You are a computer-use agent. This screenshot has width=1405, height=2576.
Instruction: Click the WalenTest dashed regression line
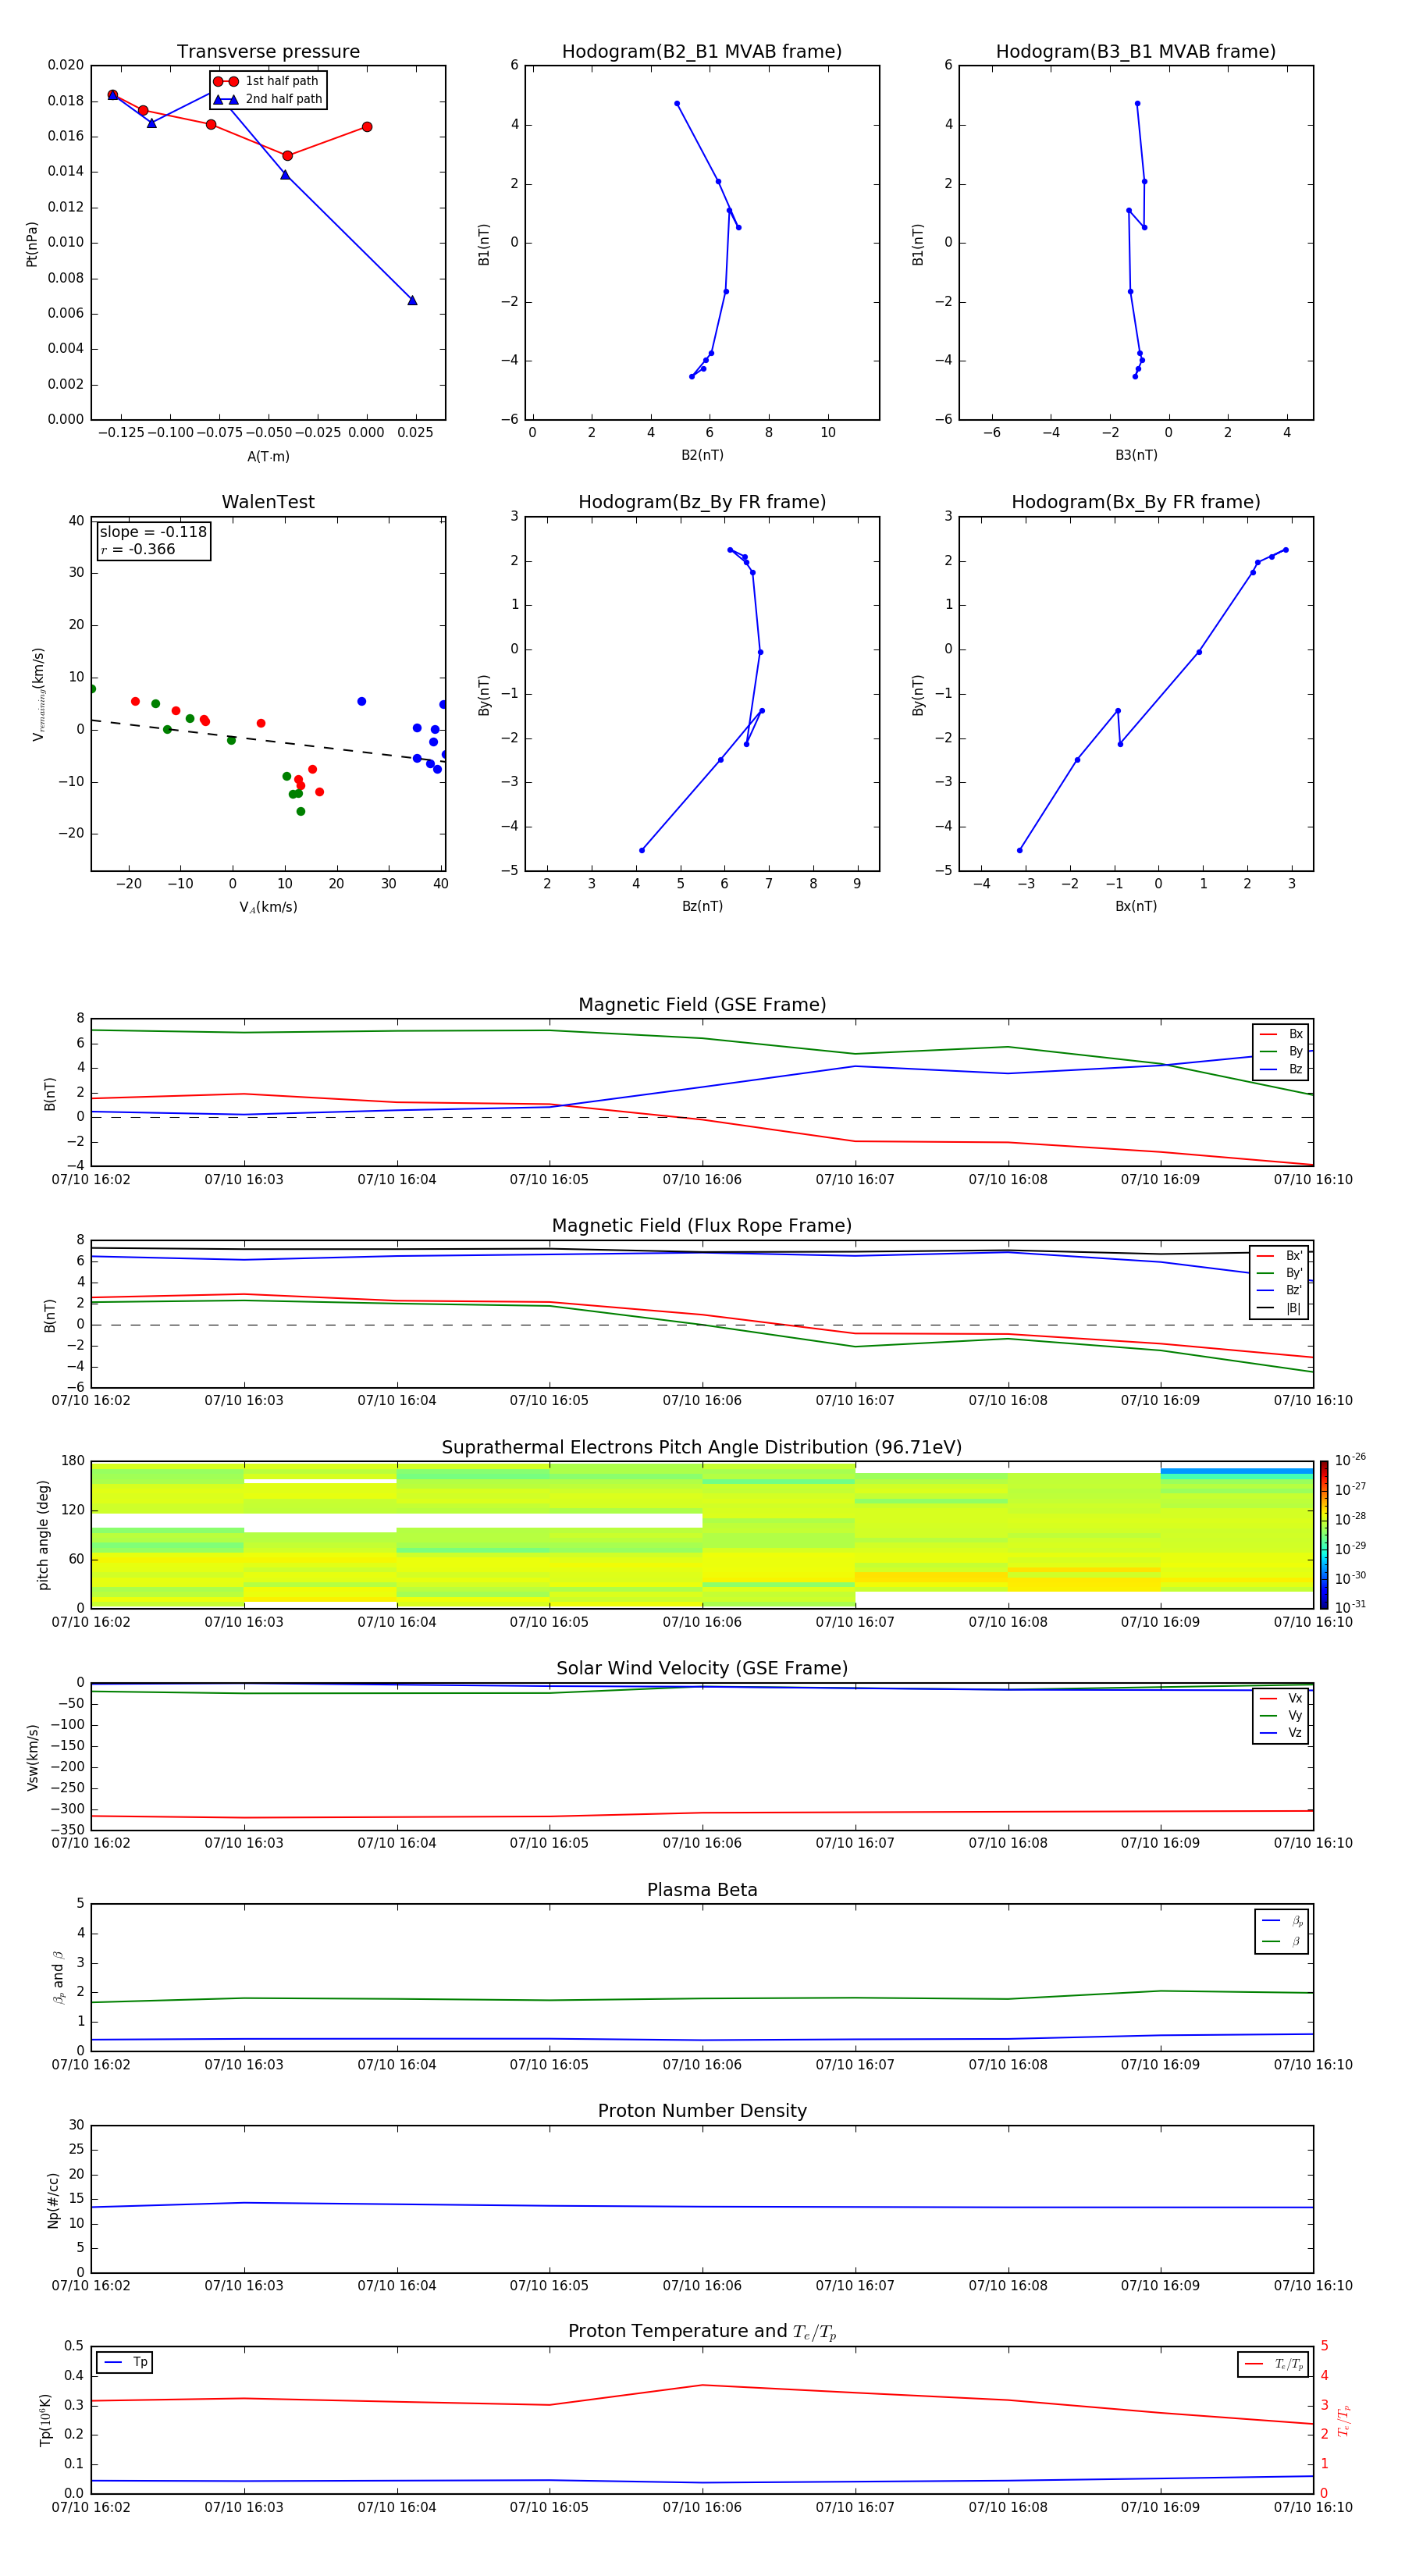tap(268, 741)
